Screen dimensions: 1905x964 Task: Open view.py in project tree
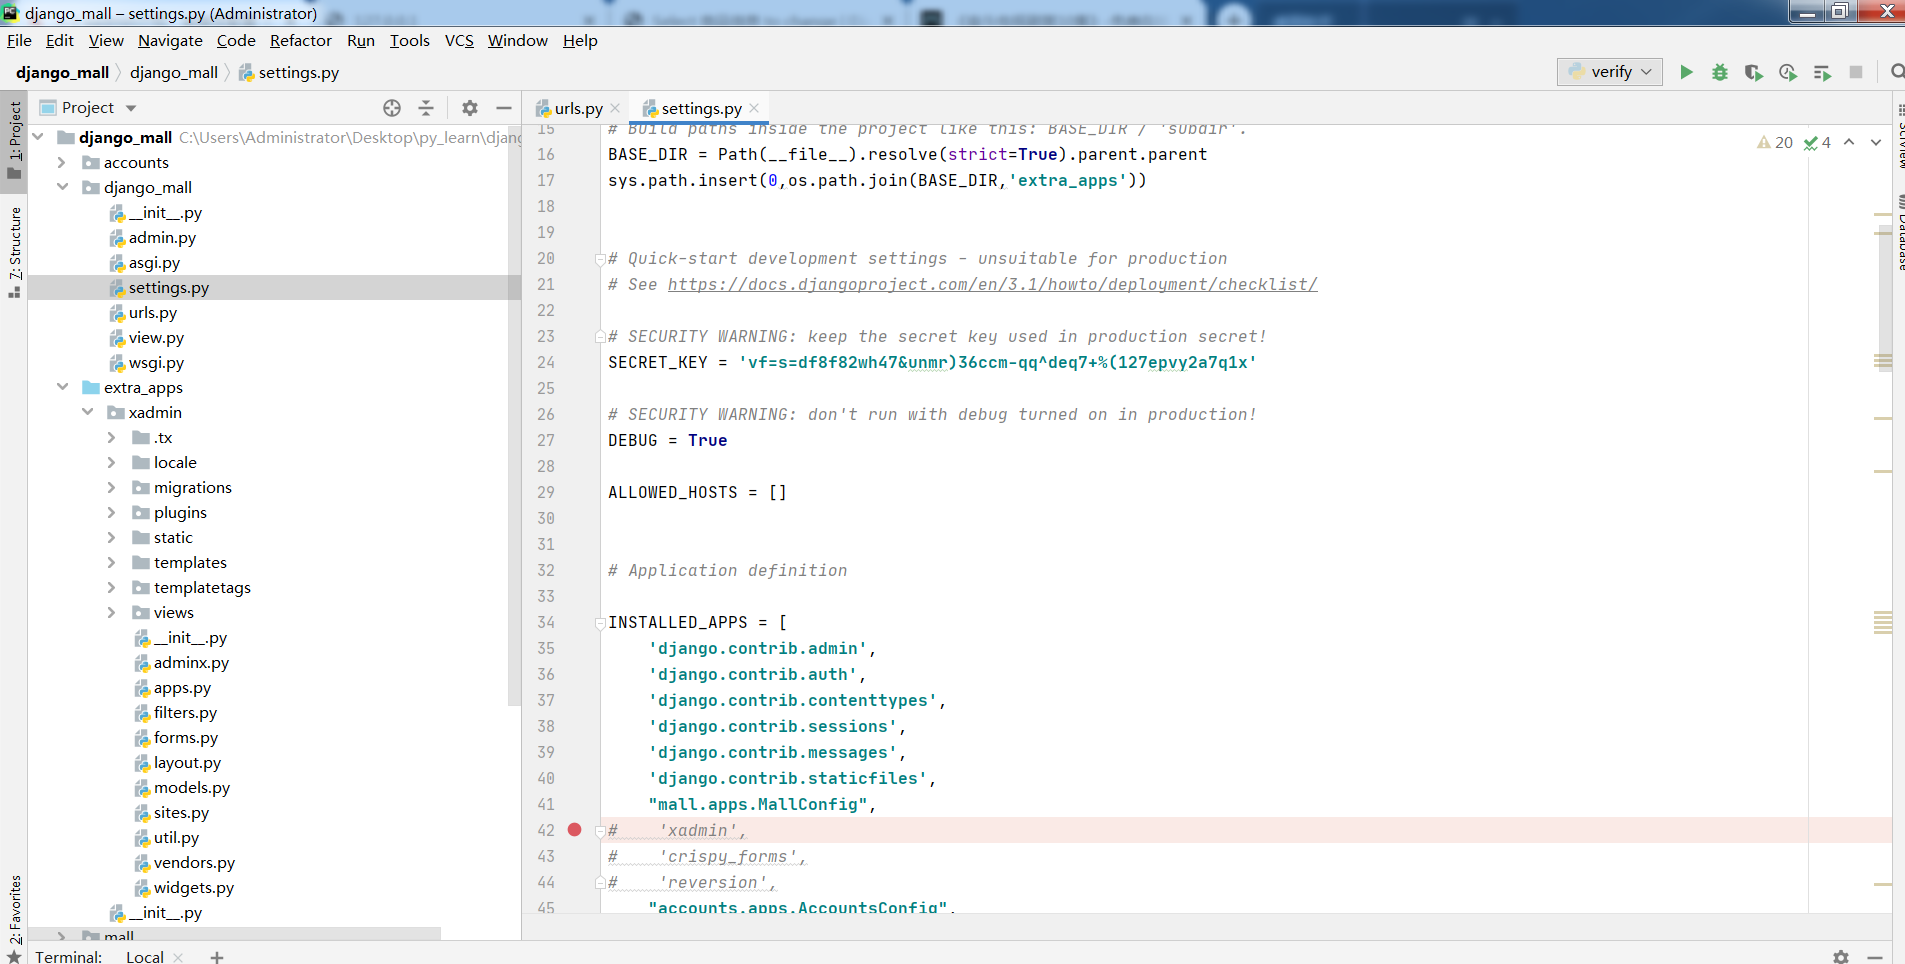point(156,337)
